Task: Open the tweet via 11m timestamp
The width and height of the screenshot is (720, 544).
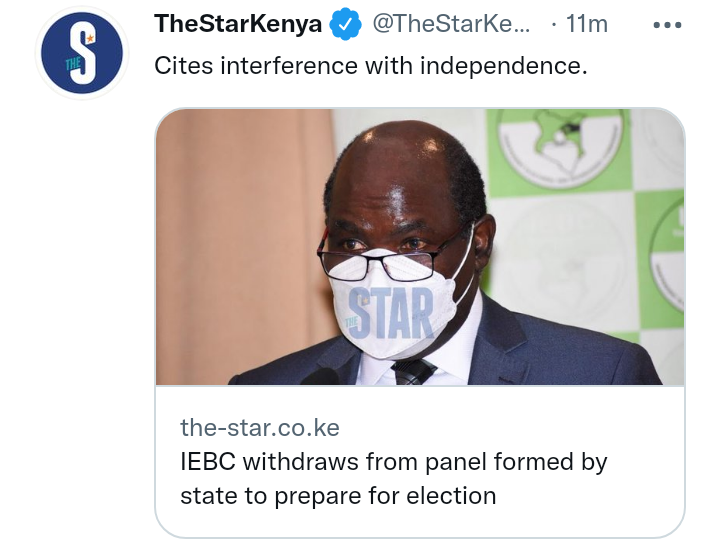Action: [586, 24]
